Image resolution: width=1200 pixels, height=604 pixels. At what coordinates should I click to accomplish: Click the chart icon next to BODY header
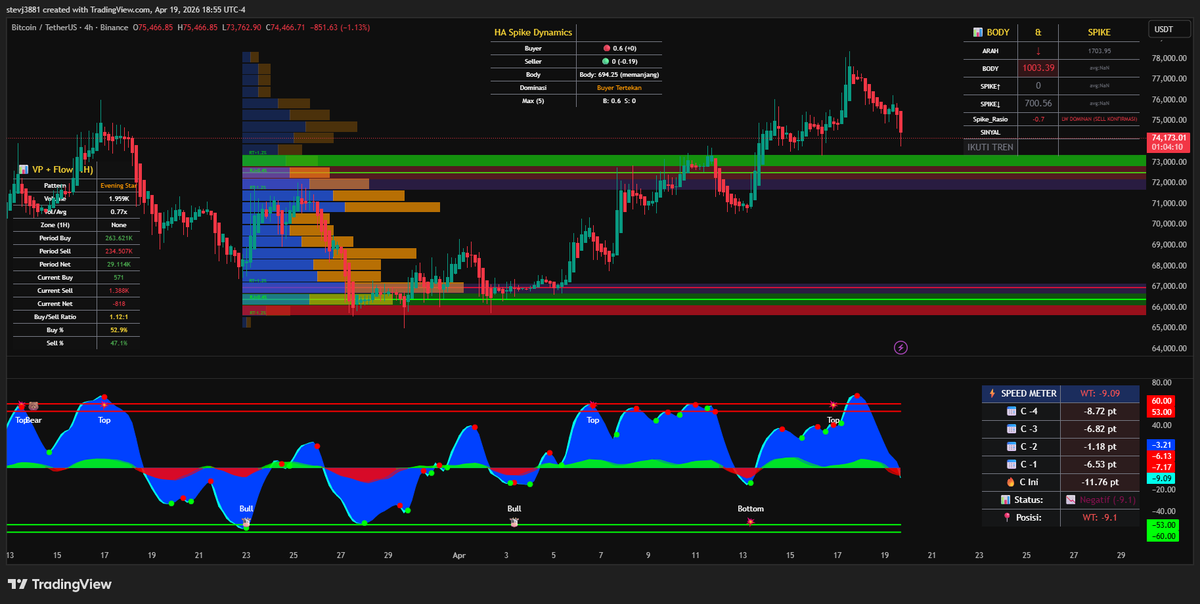(978, 32)
